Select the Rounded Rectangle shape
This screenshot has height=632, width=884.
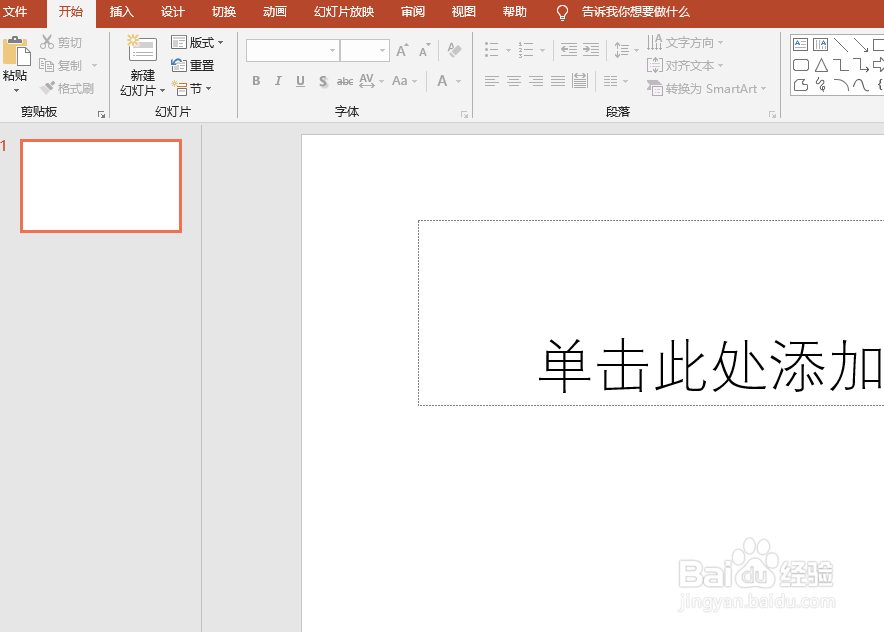(801, 65)
